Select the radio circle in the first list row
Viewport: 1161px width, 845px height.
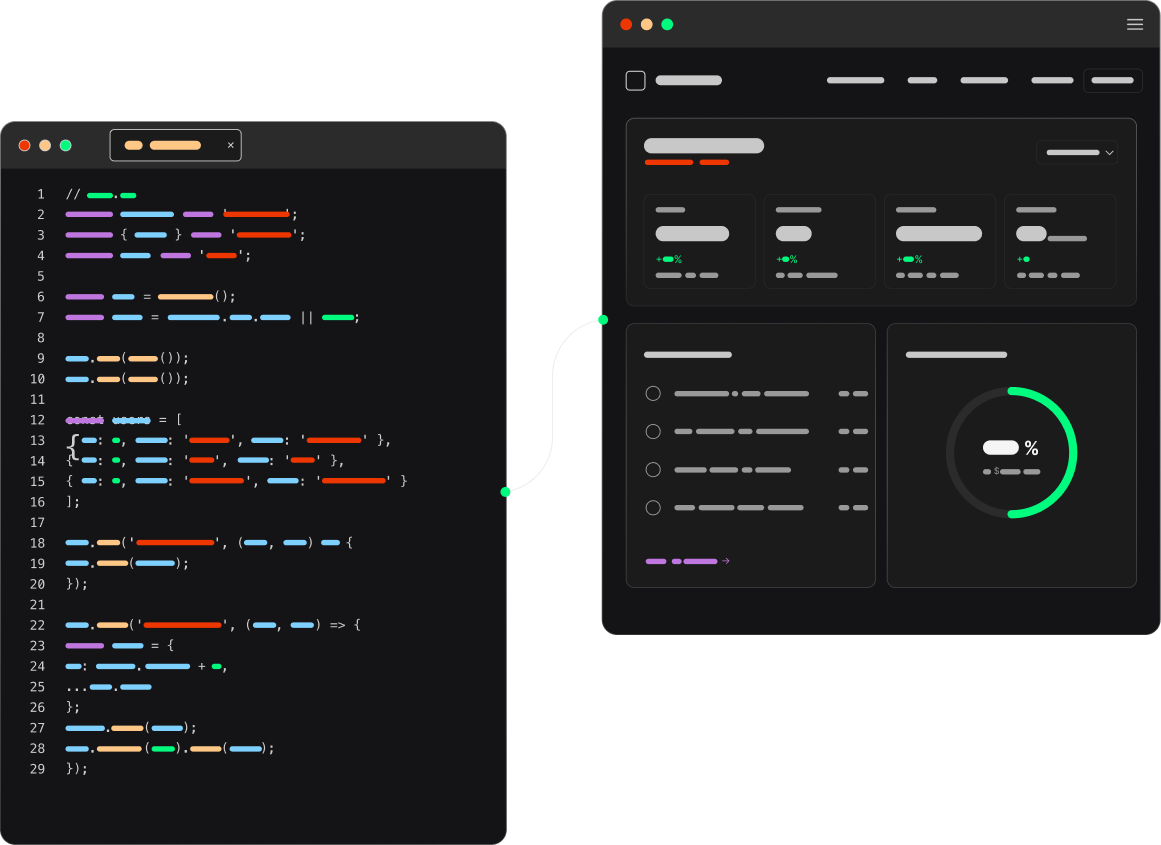tap(653, 393)
